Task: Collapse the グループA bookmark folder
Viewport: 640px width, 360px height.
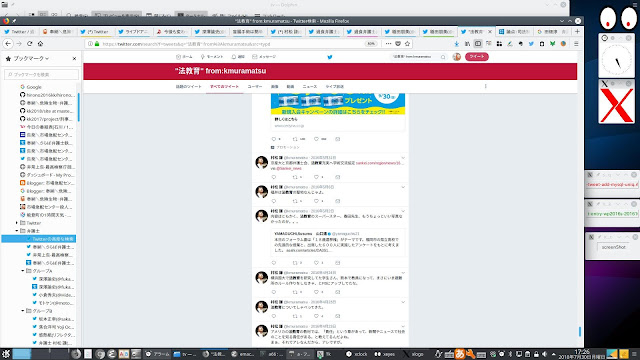Action: (23, 271)
